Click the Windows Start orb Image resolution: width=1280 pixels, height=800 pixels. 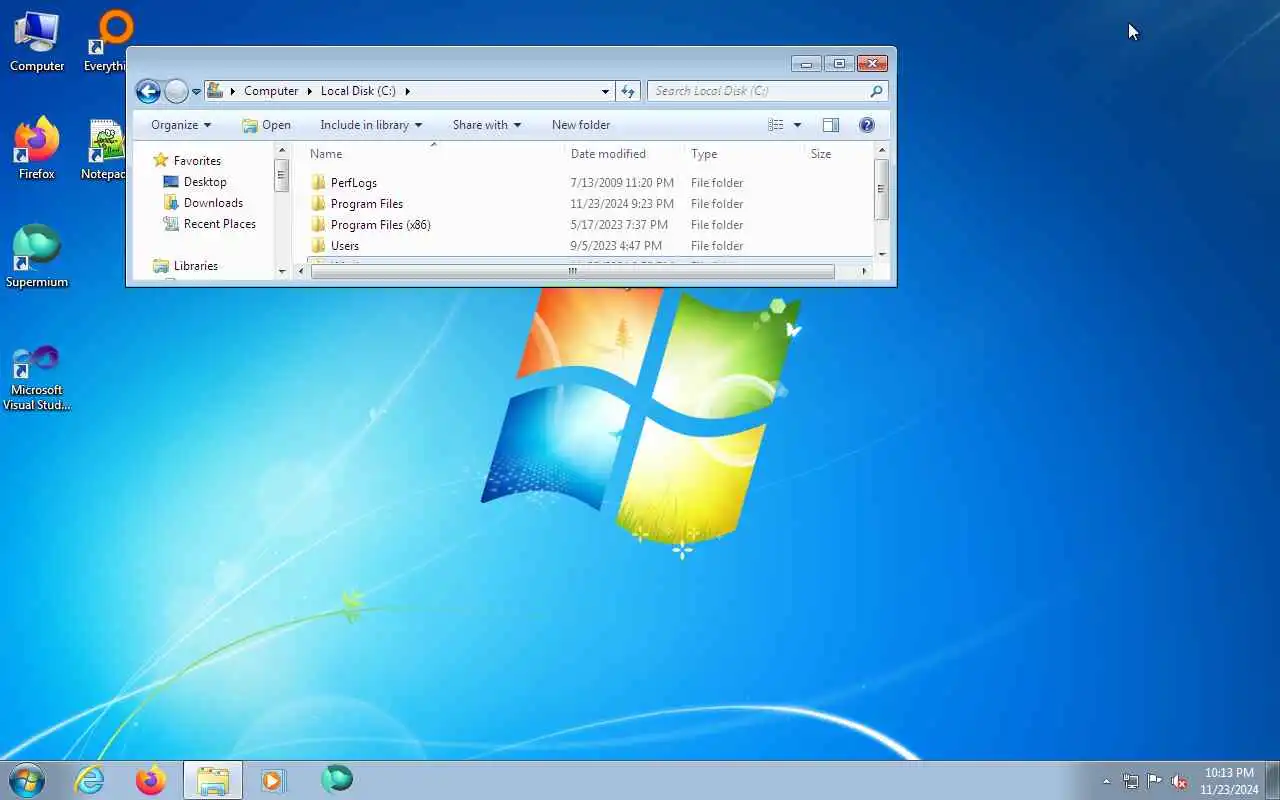[27, 780]
